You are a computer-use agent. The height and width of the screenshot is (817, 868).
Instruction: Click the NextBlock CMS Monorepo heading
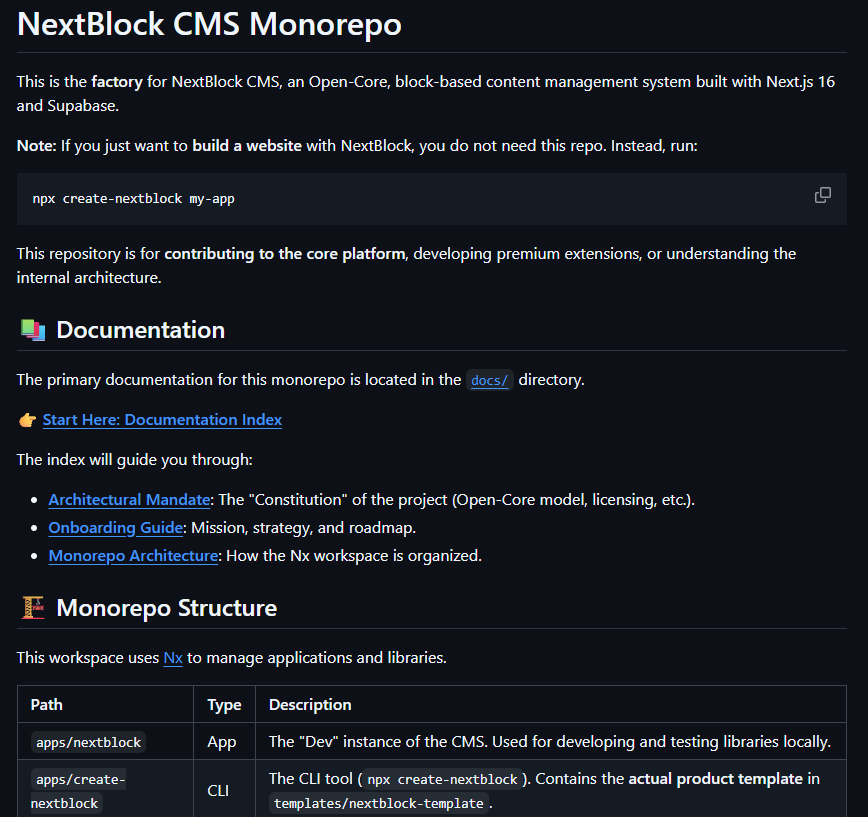[209, 25]
